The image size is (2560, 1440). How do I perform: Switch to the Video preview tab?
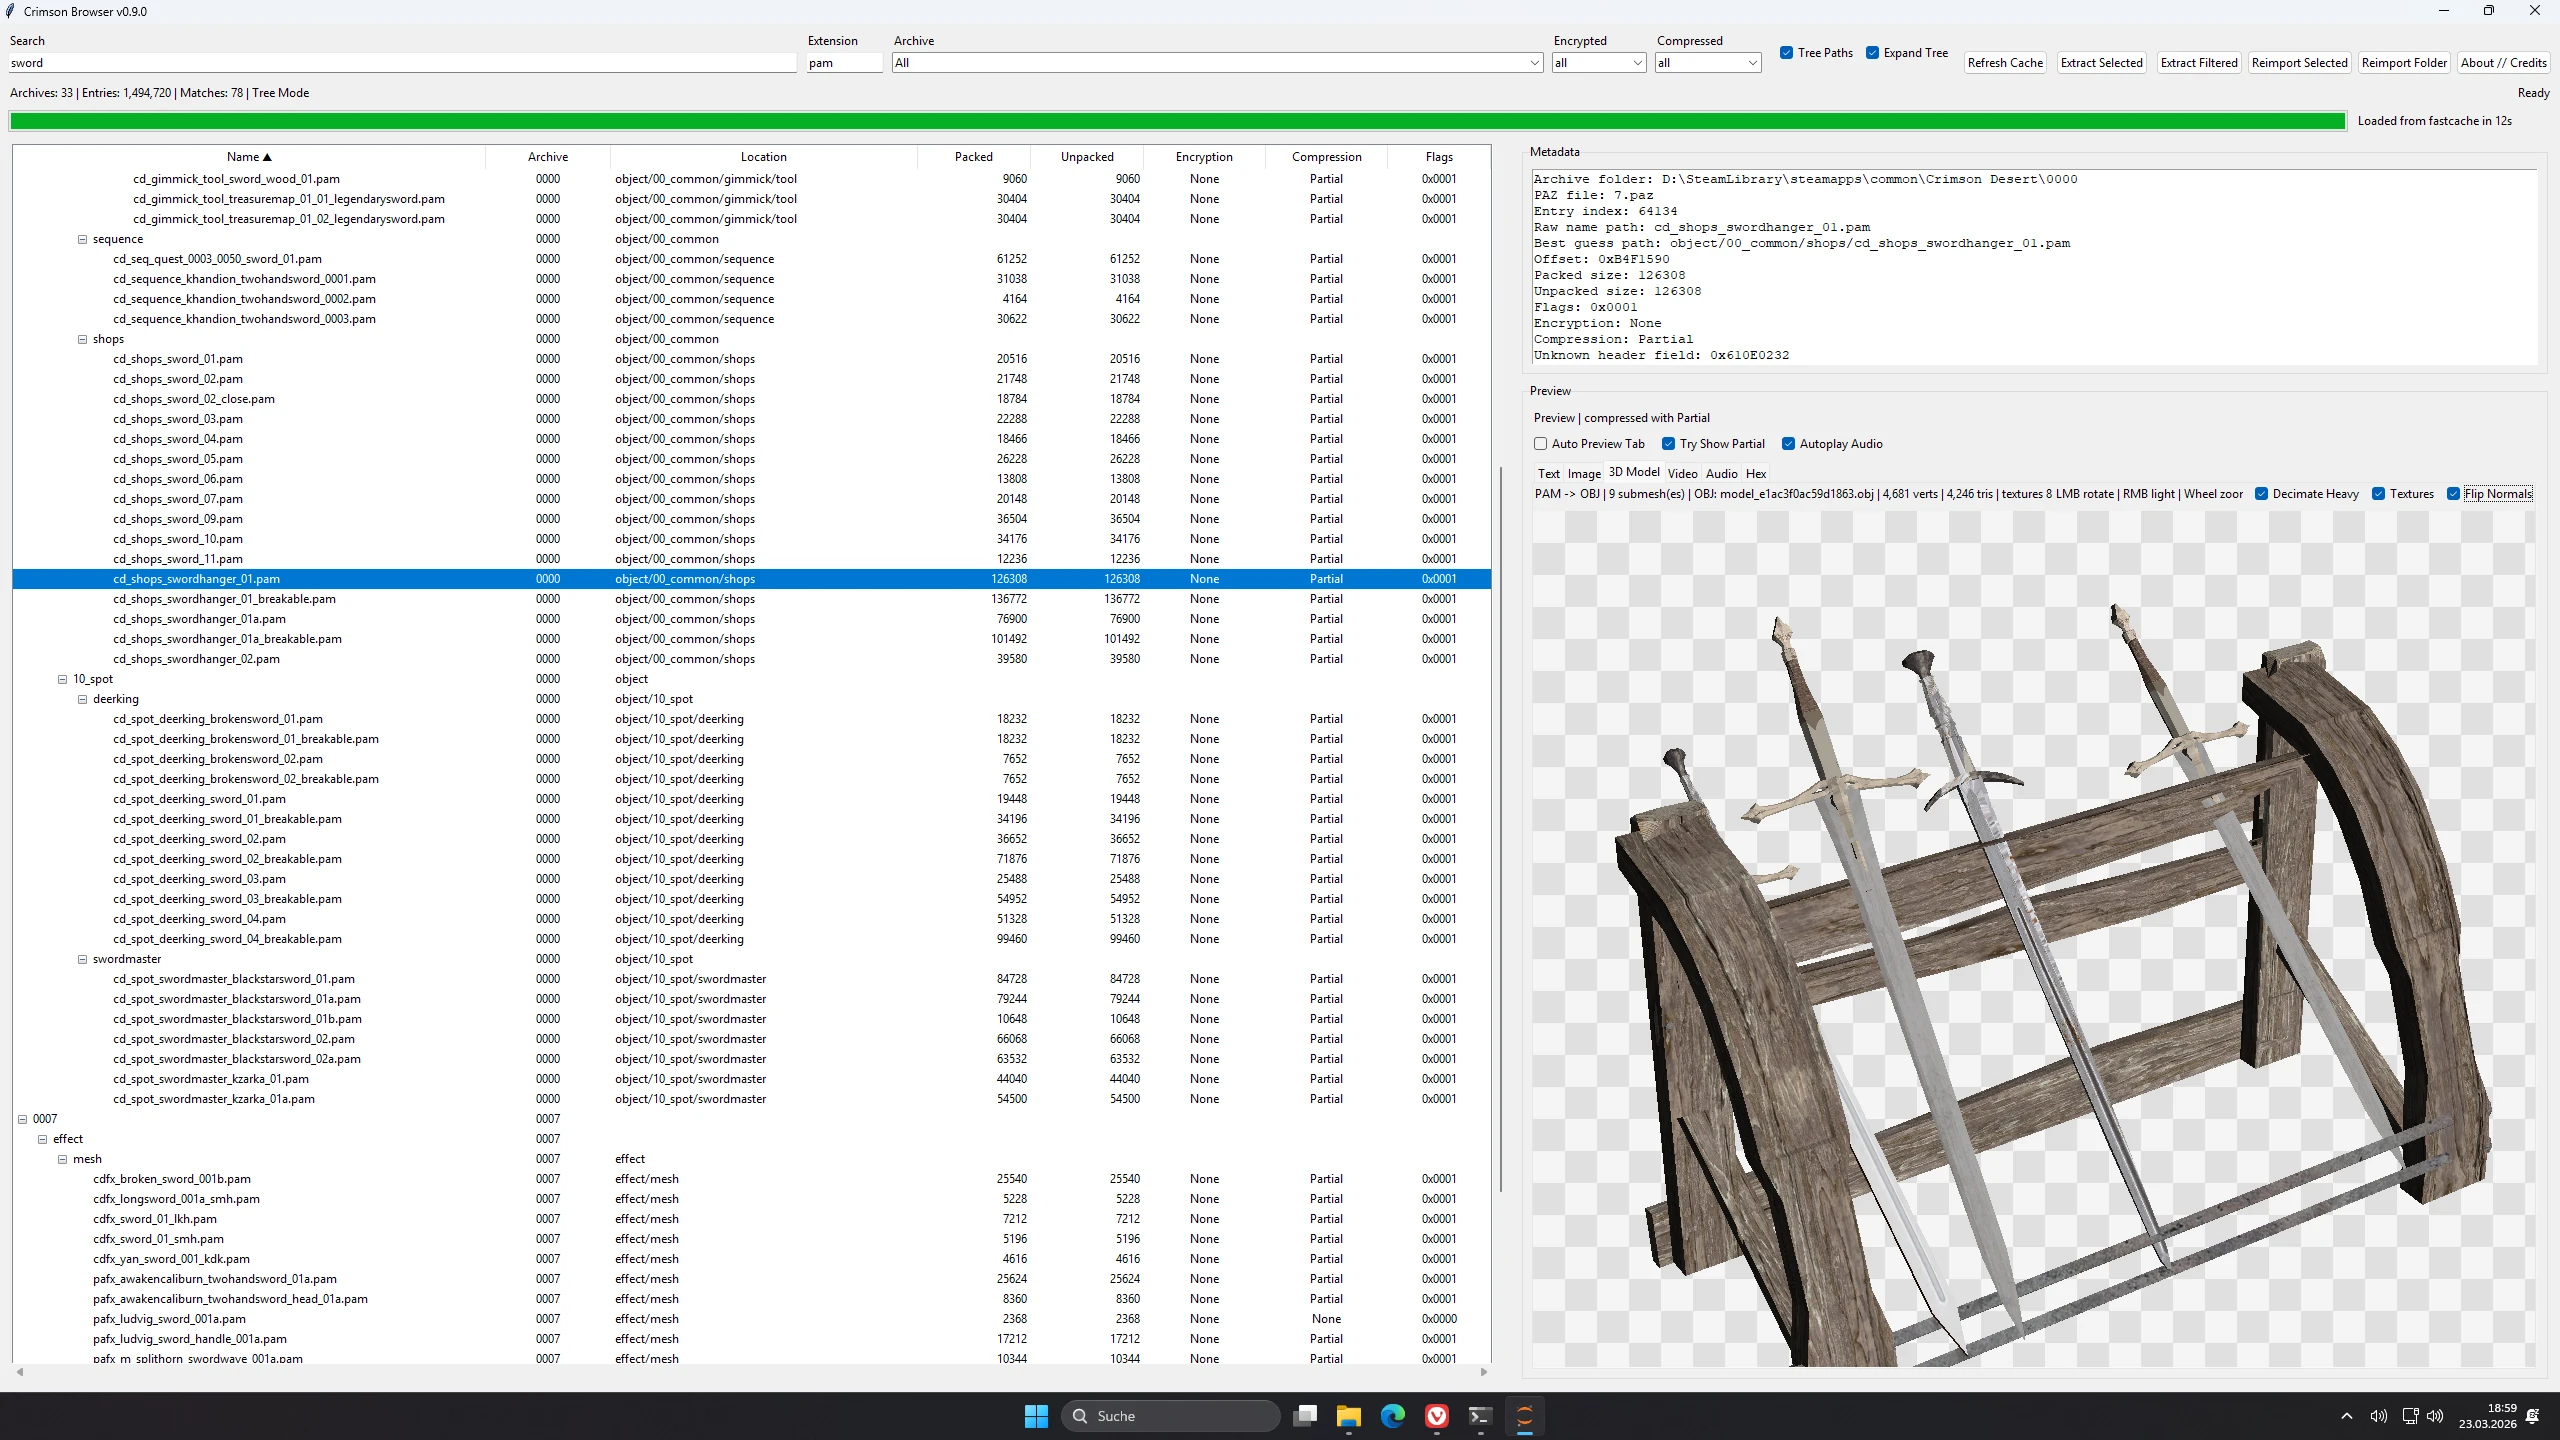tap(1682, 474)
